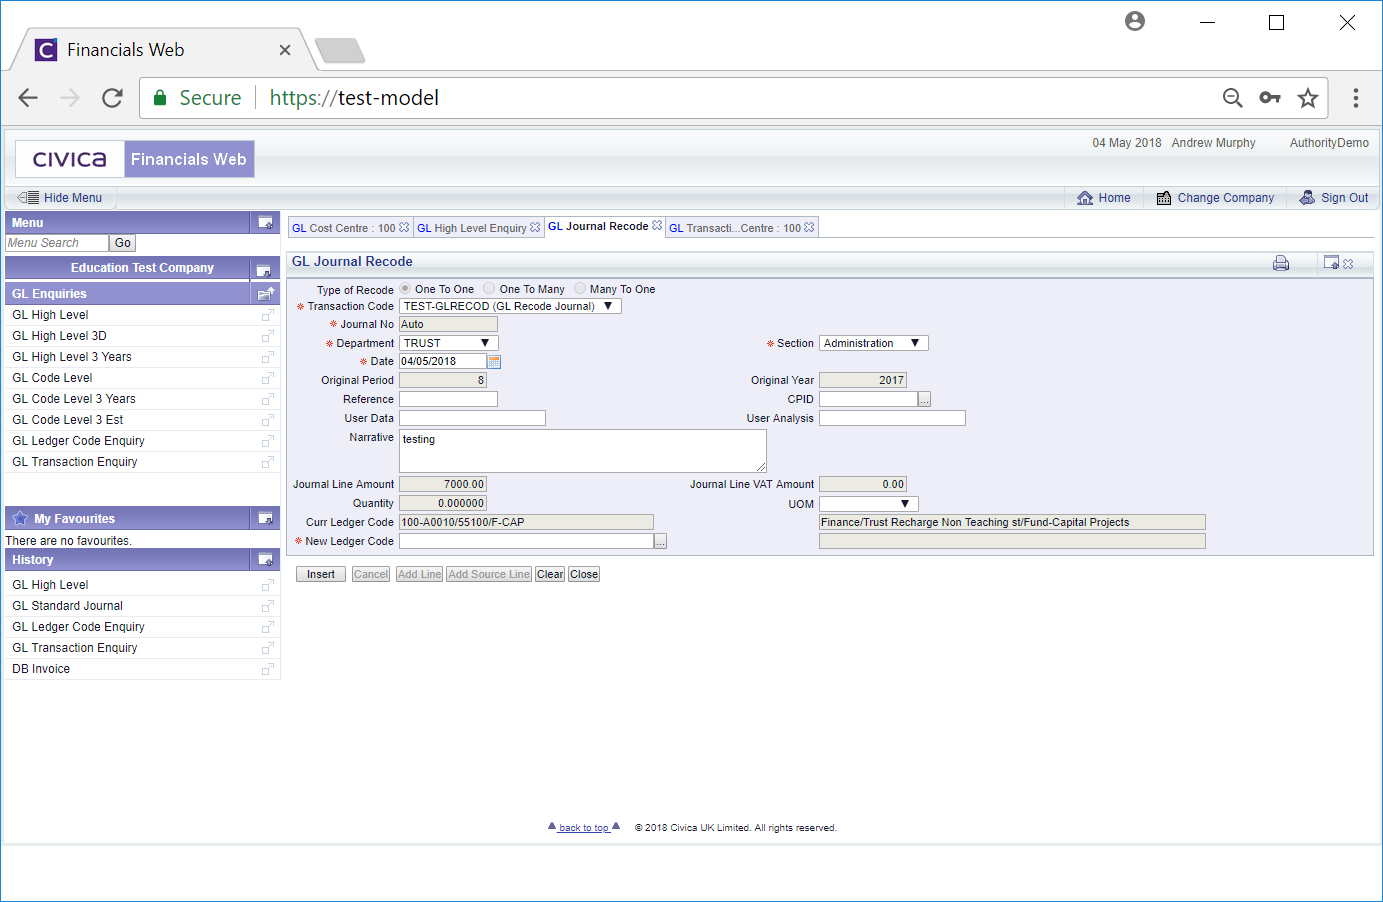Click the Clear button
This screenshot has height=902, width=1383.
[x=550, y=574]
